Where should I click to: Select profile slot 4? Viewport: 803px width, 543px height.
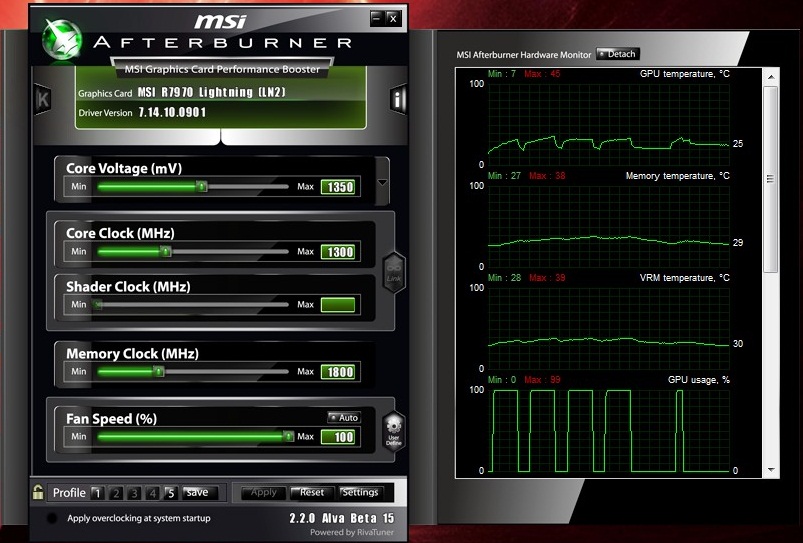153,493
